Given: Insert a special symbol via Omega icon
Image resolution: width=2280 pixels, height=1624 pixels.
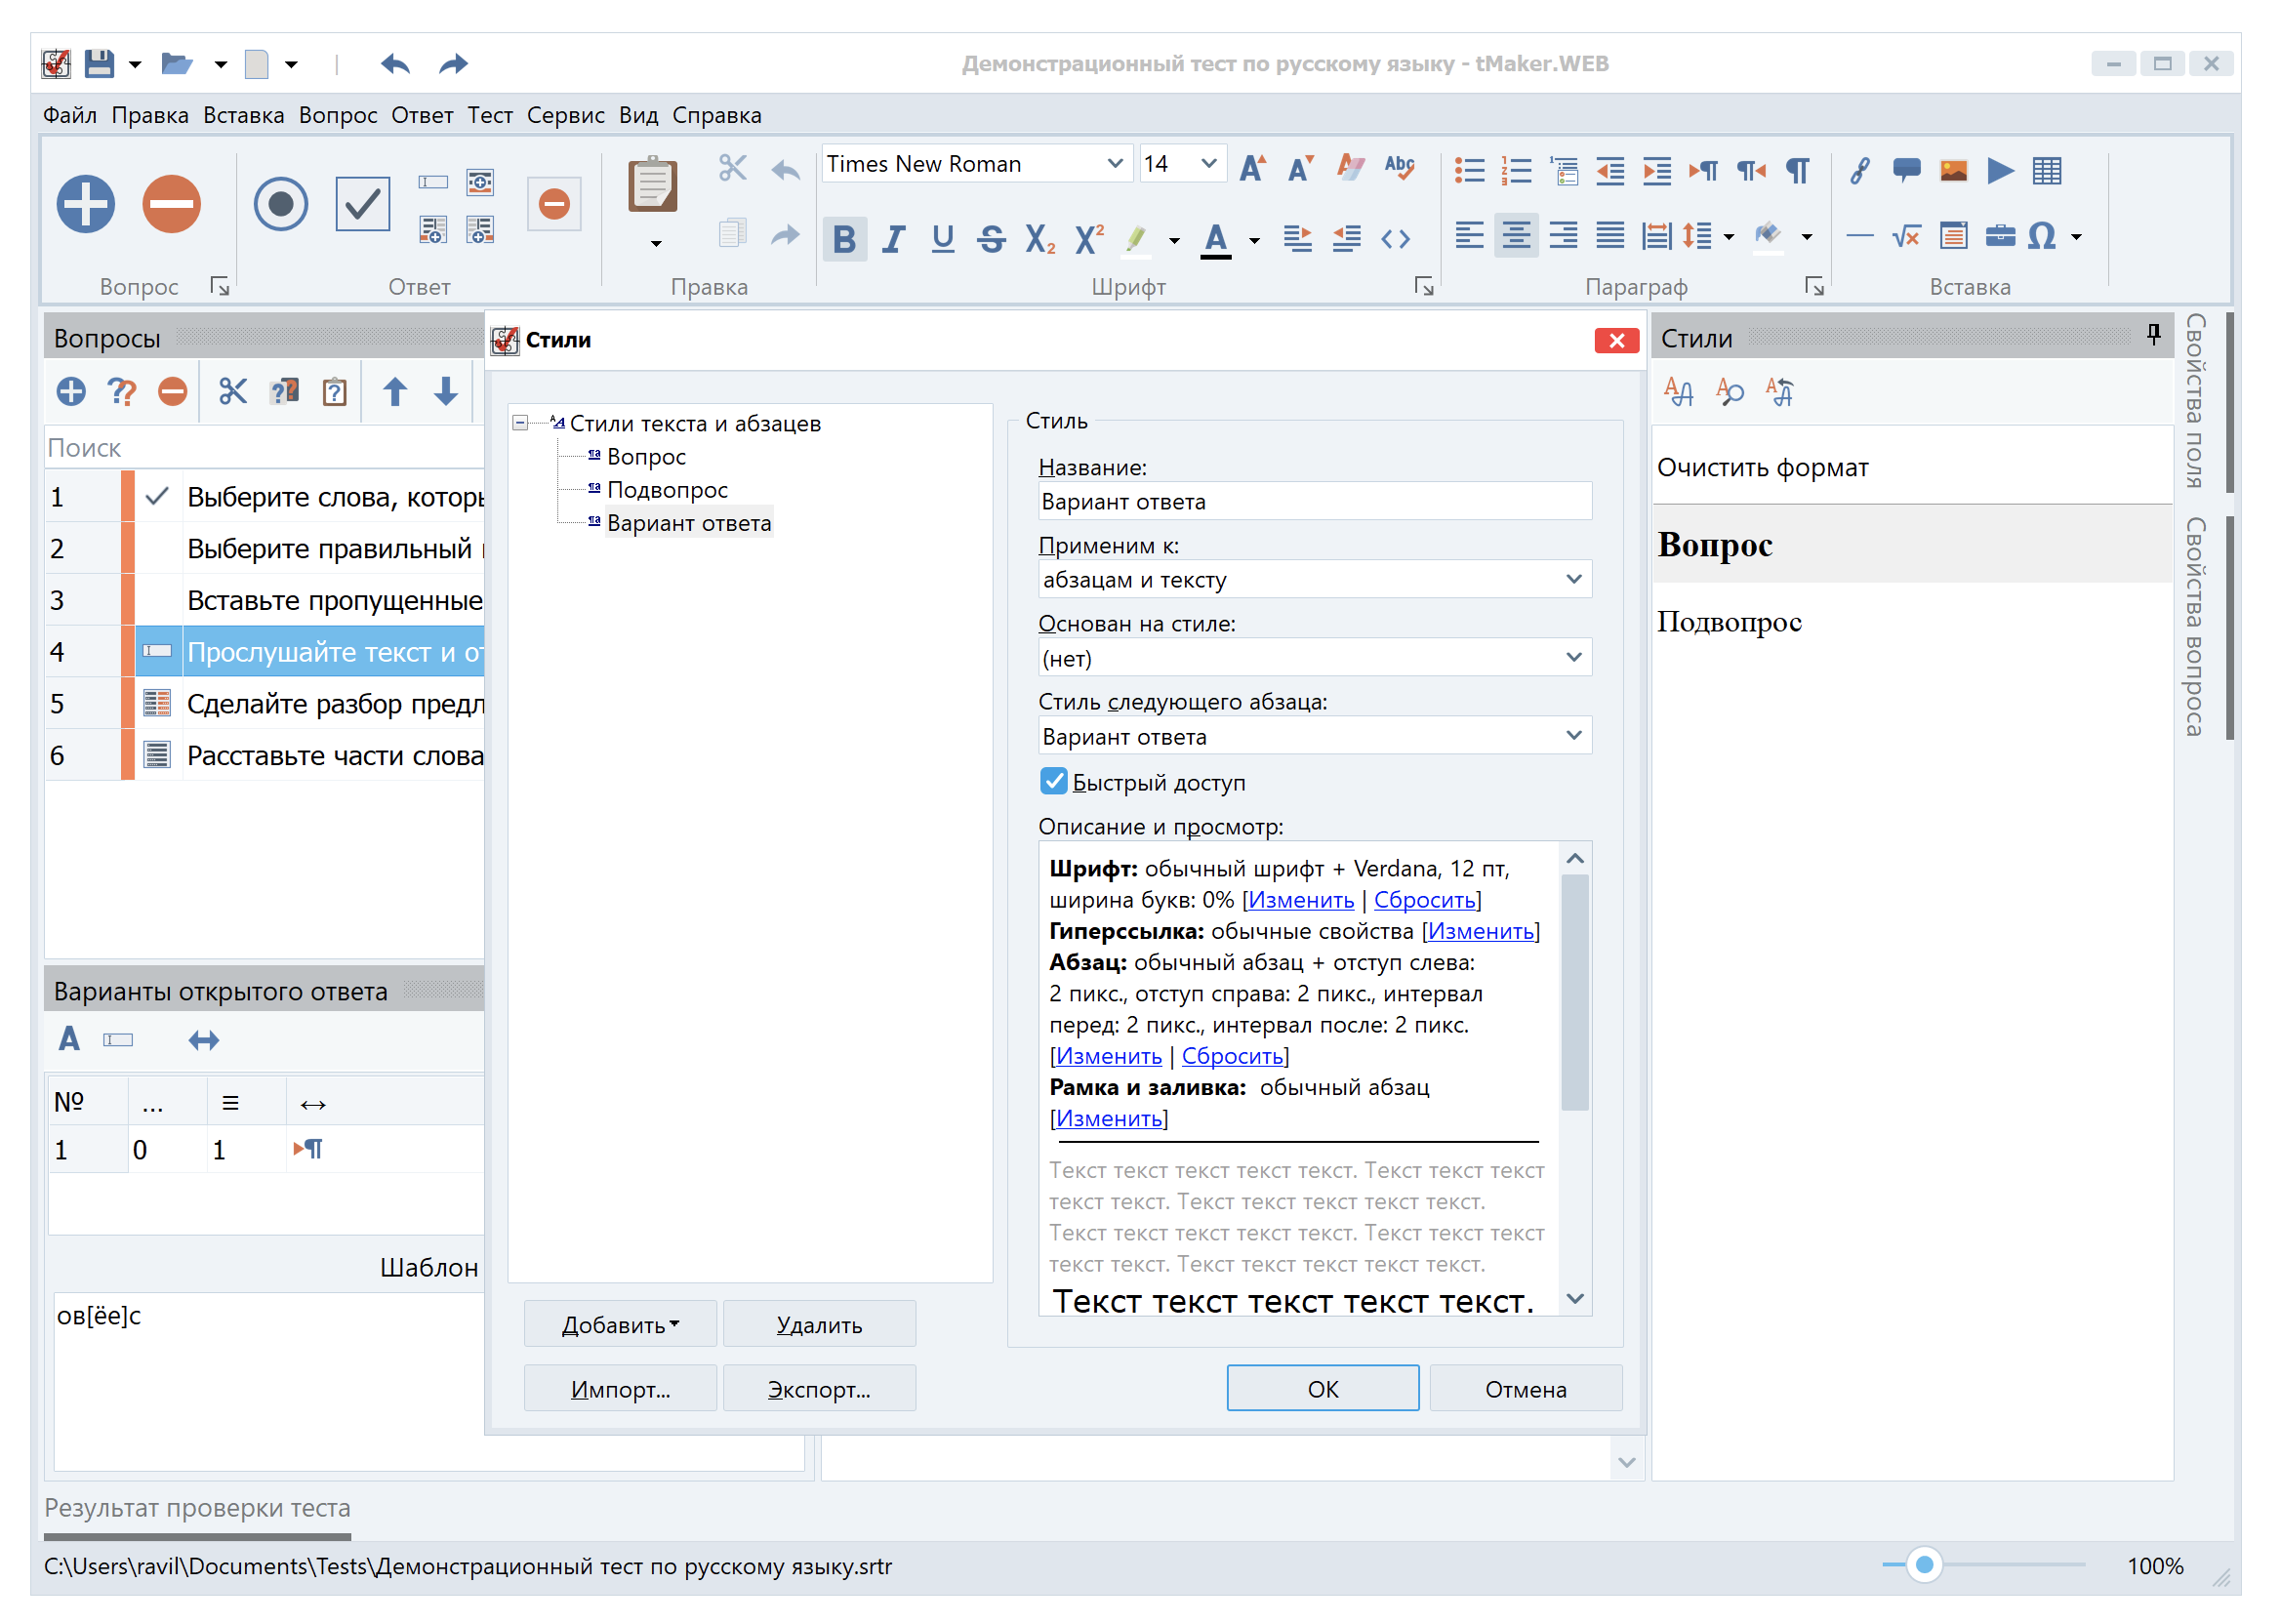Looking at the screenshot, I should [2043, 237].
